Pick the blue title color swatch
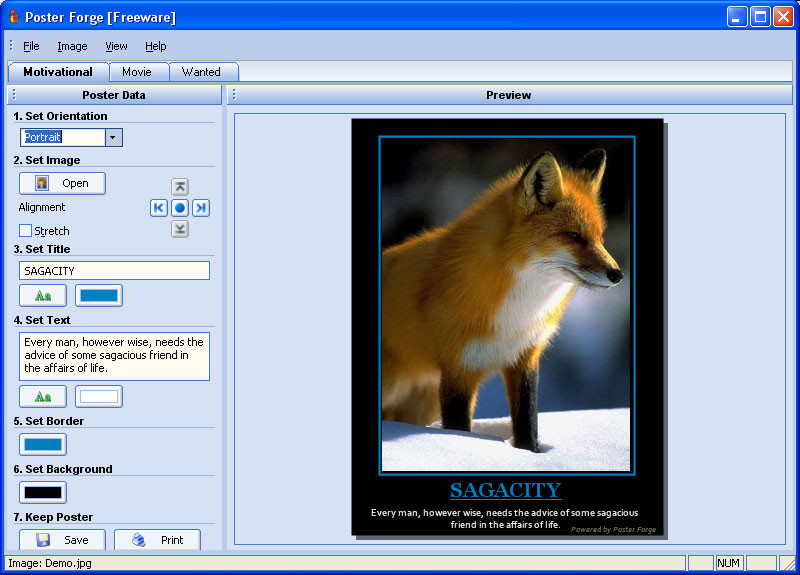The height and width of the screenshot is (575, 800). point(99,295)
